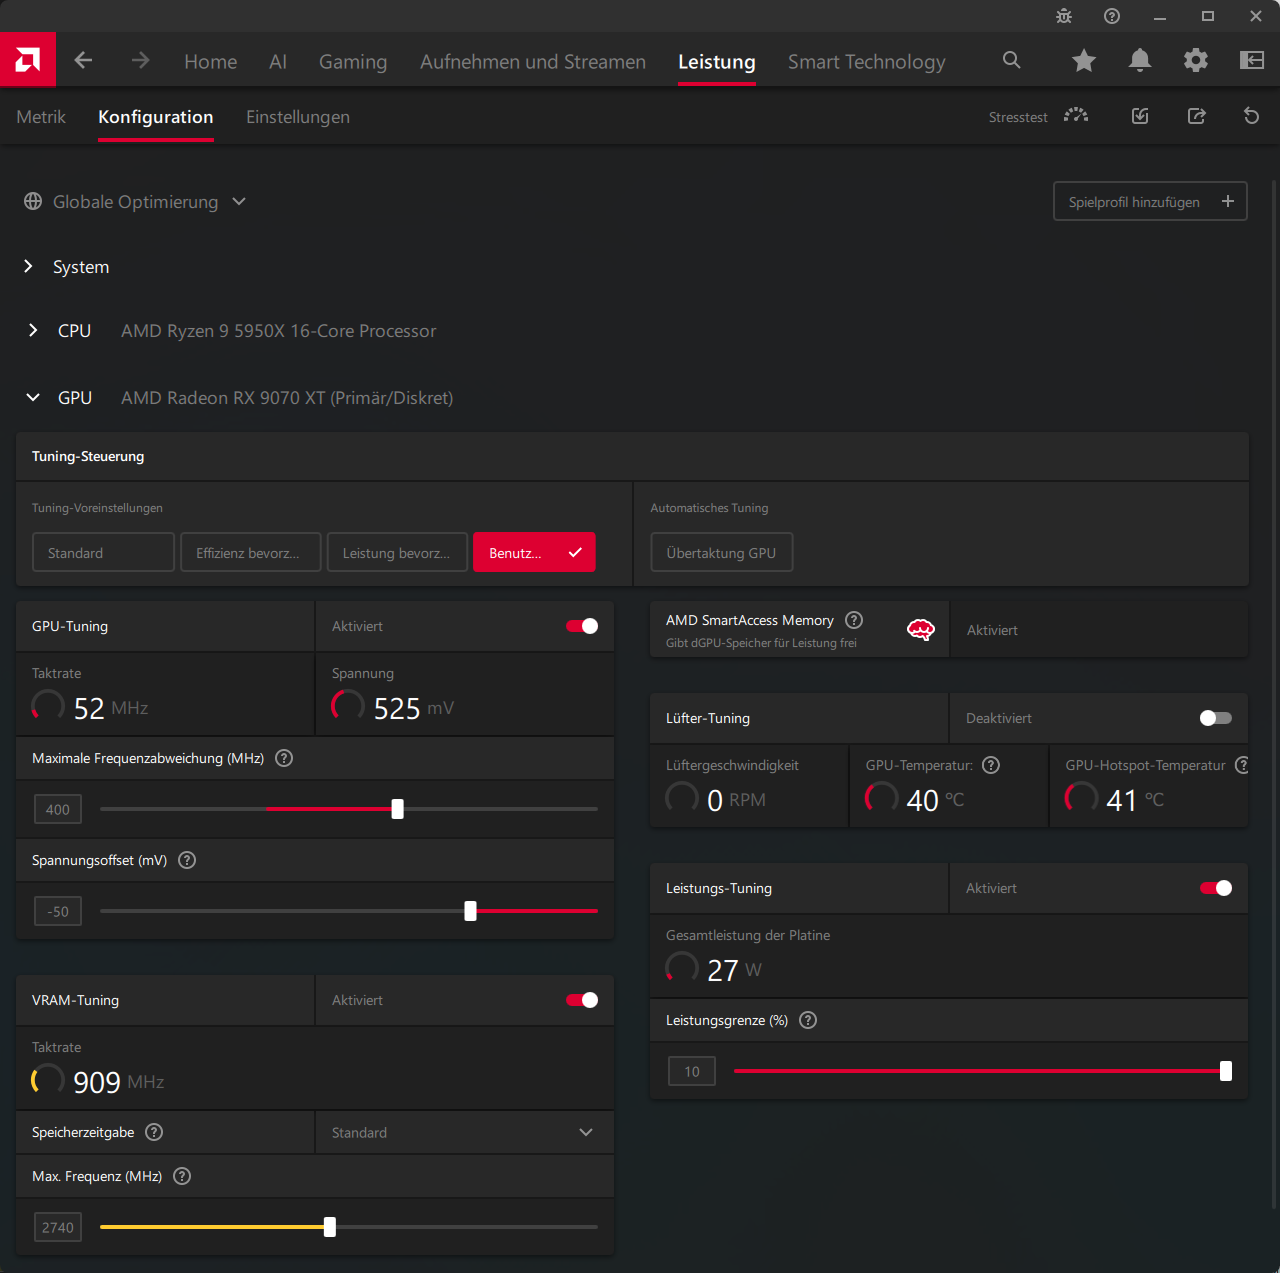This screenshot has height=1273, width=1280.
Task: Click the import profile icon
Action: click(1140, 116)
